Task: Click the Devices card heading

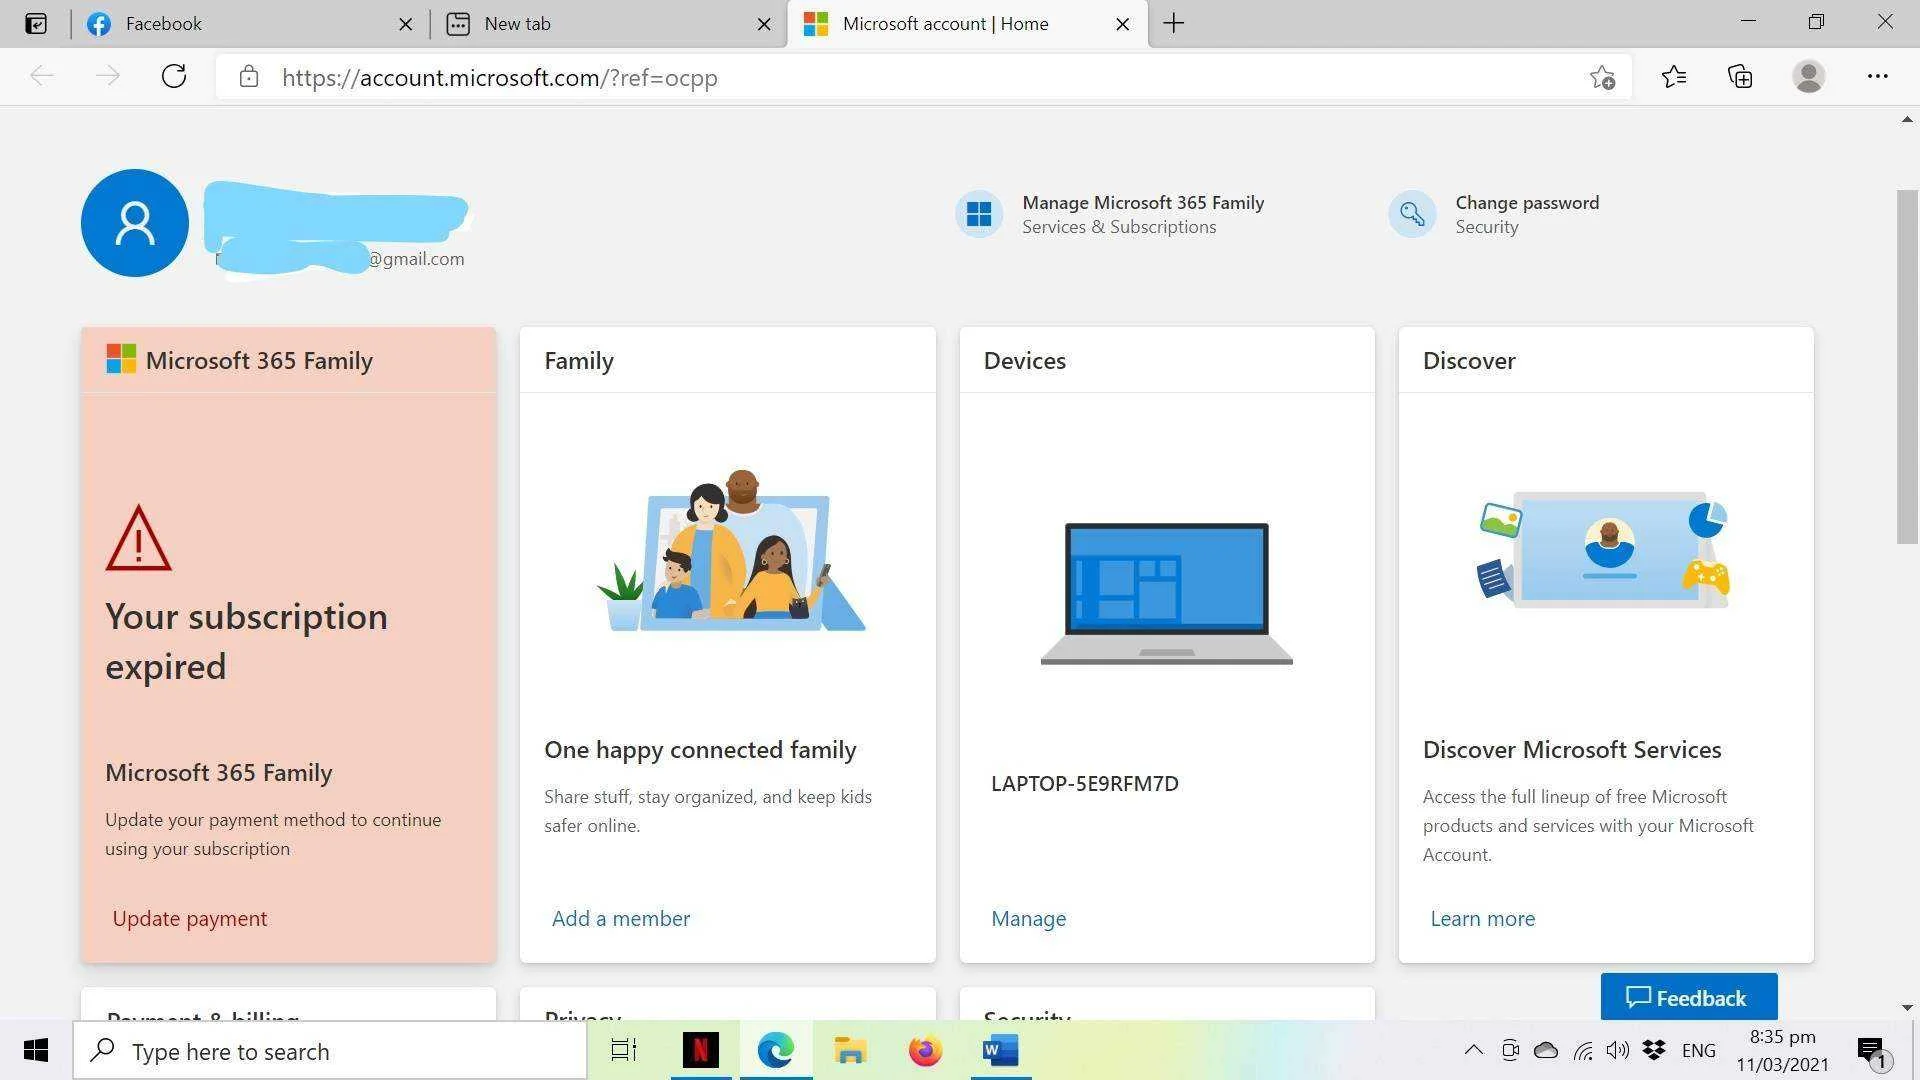Action: tap(1025, 361)
